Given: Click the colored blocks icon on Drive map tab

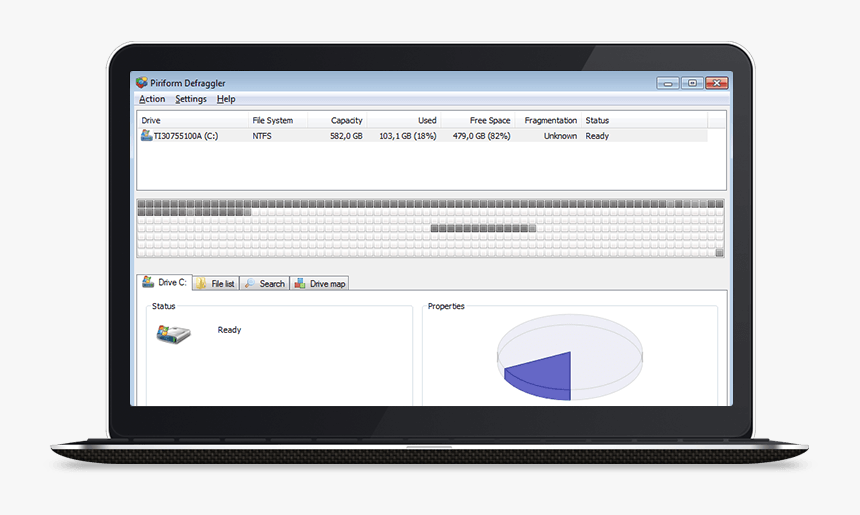Looking at the screenshot, I should click(x=300, y=283).
